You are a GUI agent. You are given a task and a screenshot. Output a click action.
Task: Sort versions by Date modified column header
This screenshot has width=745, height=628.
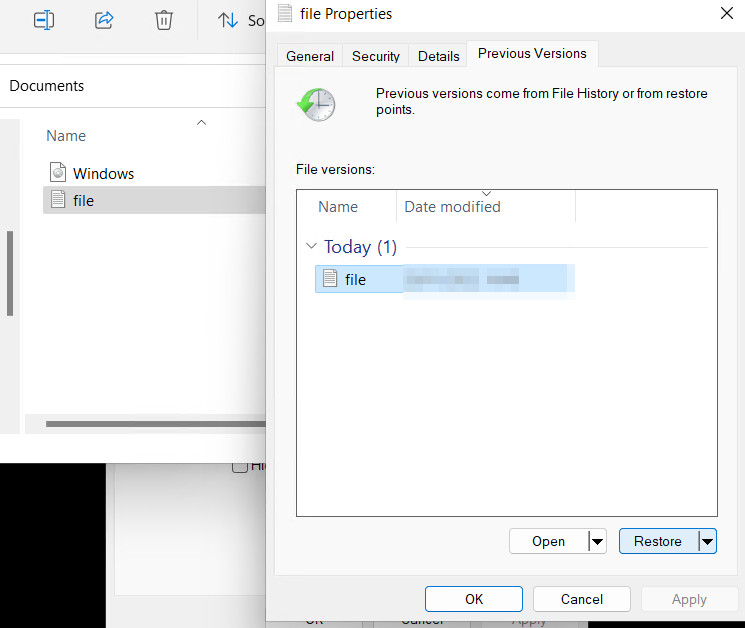click(452, 207)
